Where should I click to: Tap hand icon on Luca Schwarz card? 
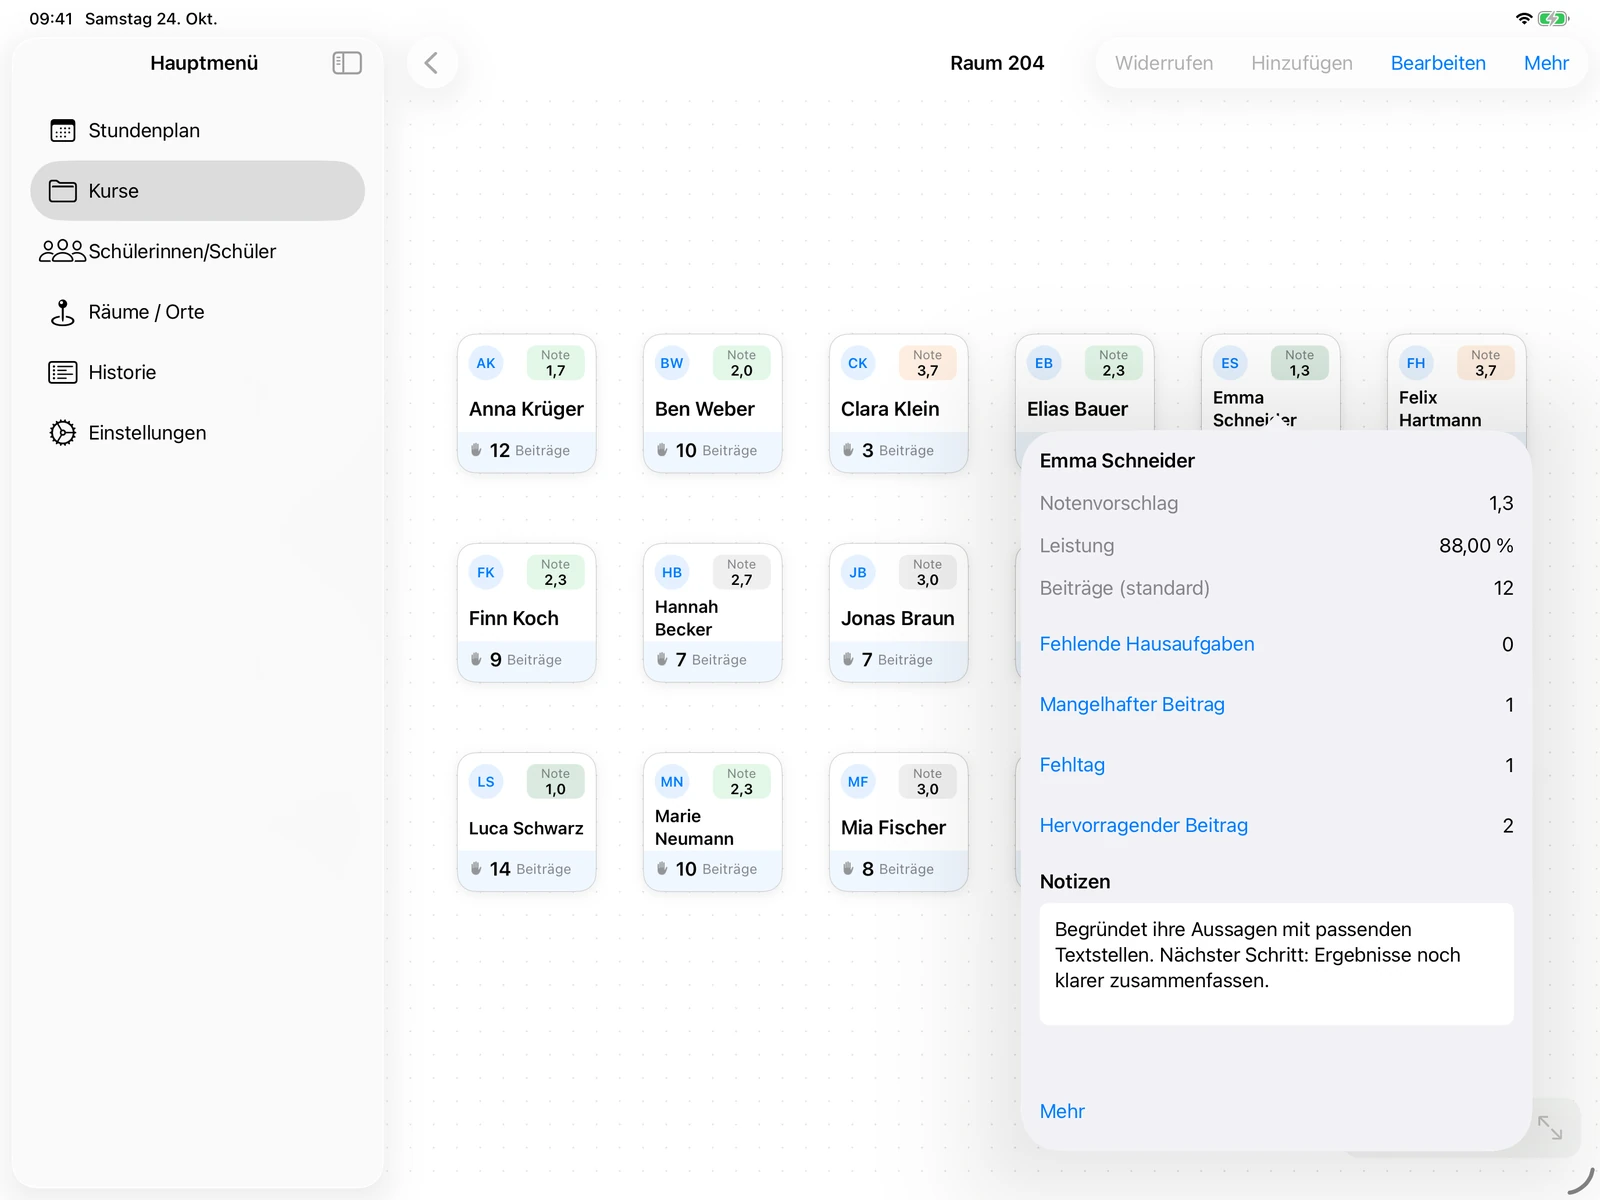point(476,869)
